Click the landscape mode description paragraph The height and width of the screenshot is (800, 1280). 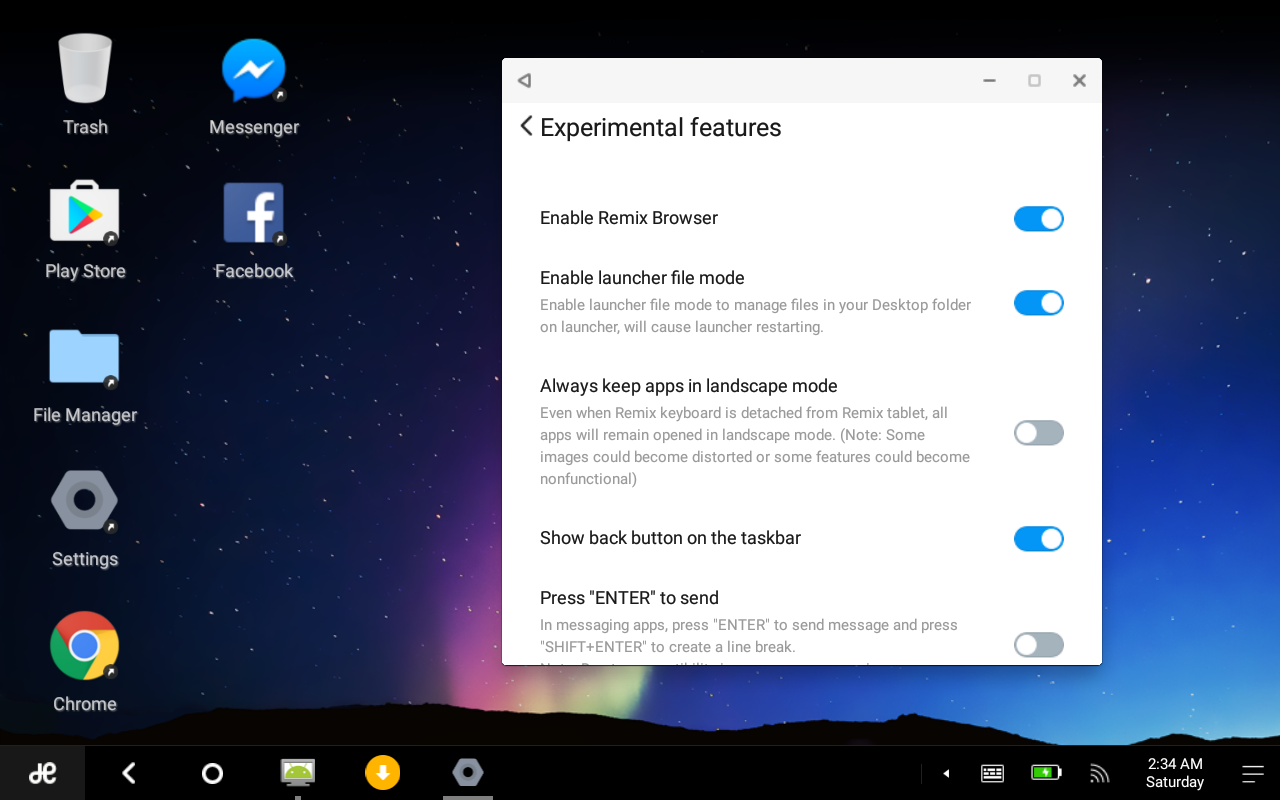pyautogui.click(x=755, y=446)
